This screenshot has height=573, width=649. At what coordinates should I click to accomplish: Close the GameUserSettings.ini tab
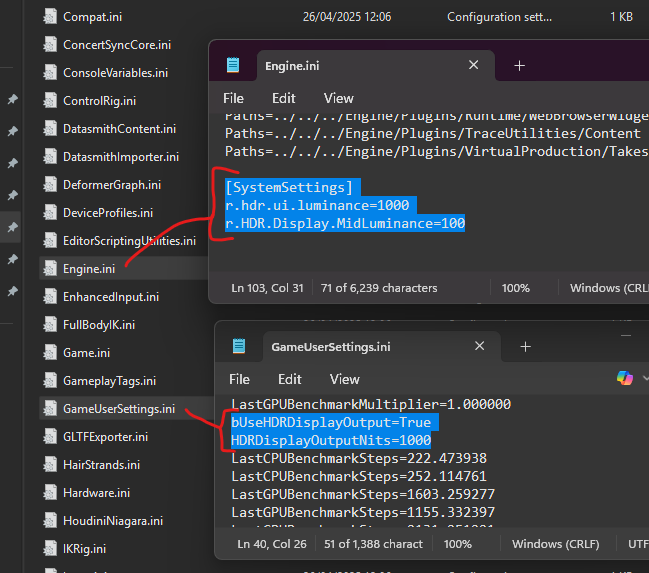(479, 346)
